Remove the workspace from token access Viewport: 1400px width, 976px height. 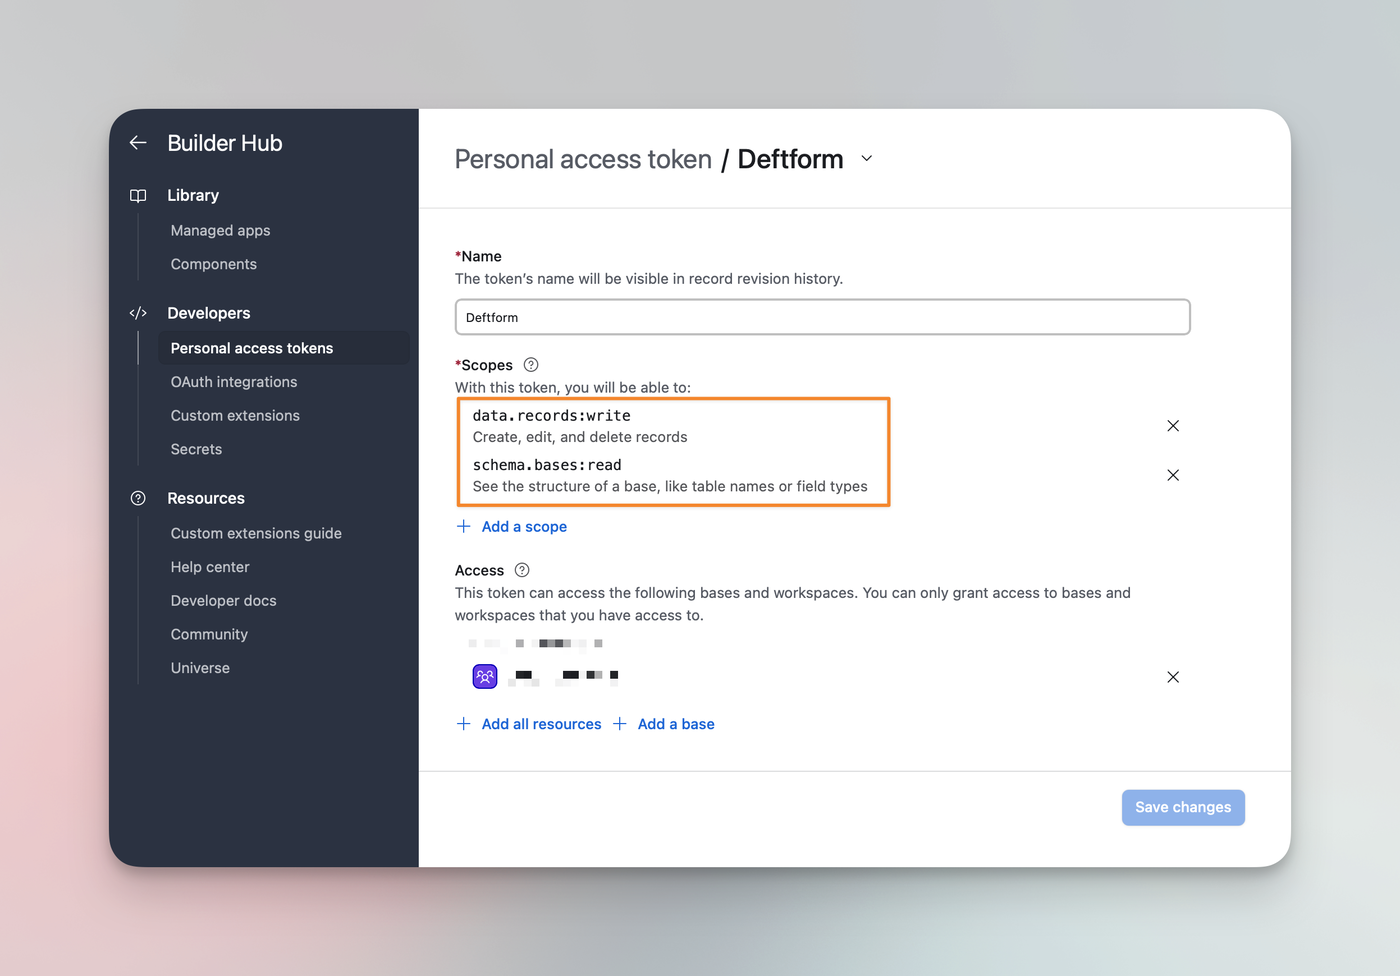(x=1173, y=677)
